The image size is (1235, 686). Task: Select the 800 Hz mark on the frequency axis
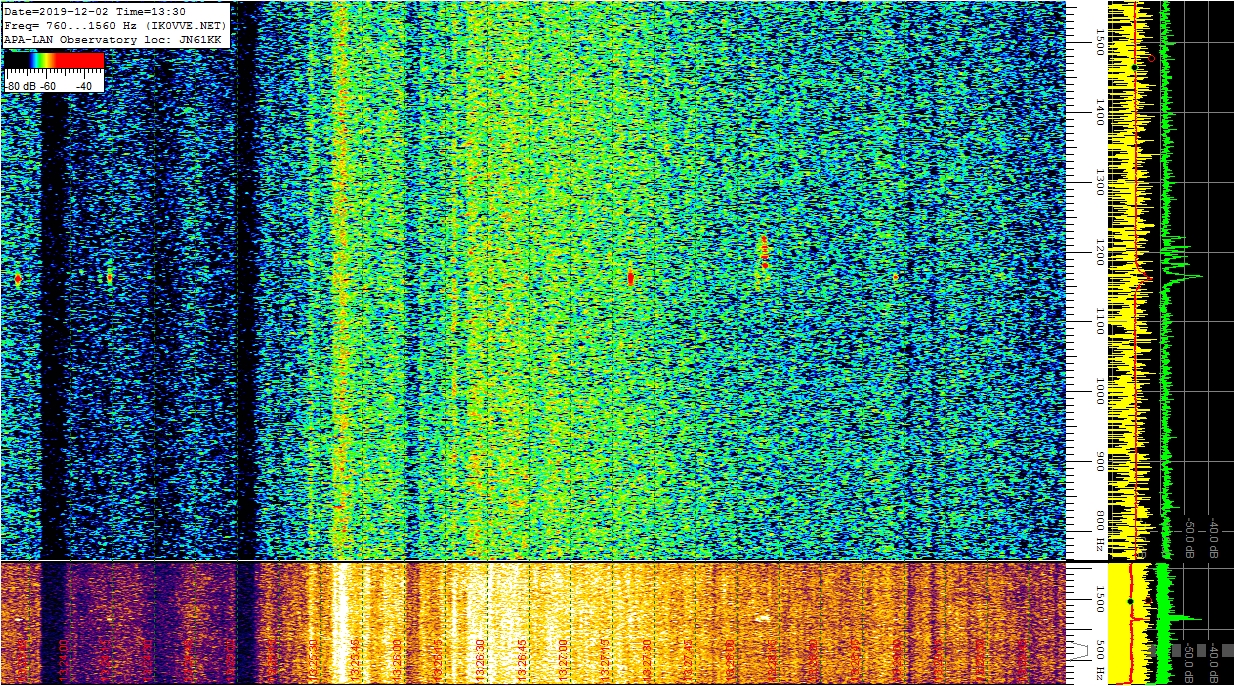pyautogui.click(x=1100, y=532)
